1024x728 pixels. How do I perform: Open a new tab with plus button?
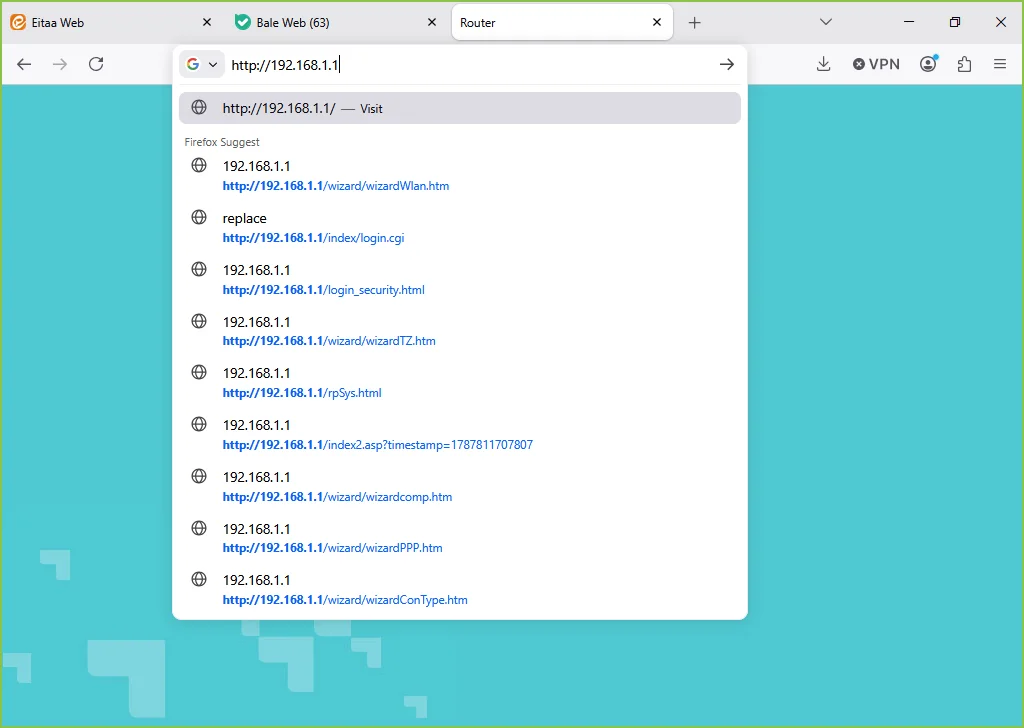click(x=695, y=23)
